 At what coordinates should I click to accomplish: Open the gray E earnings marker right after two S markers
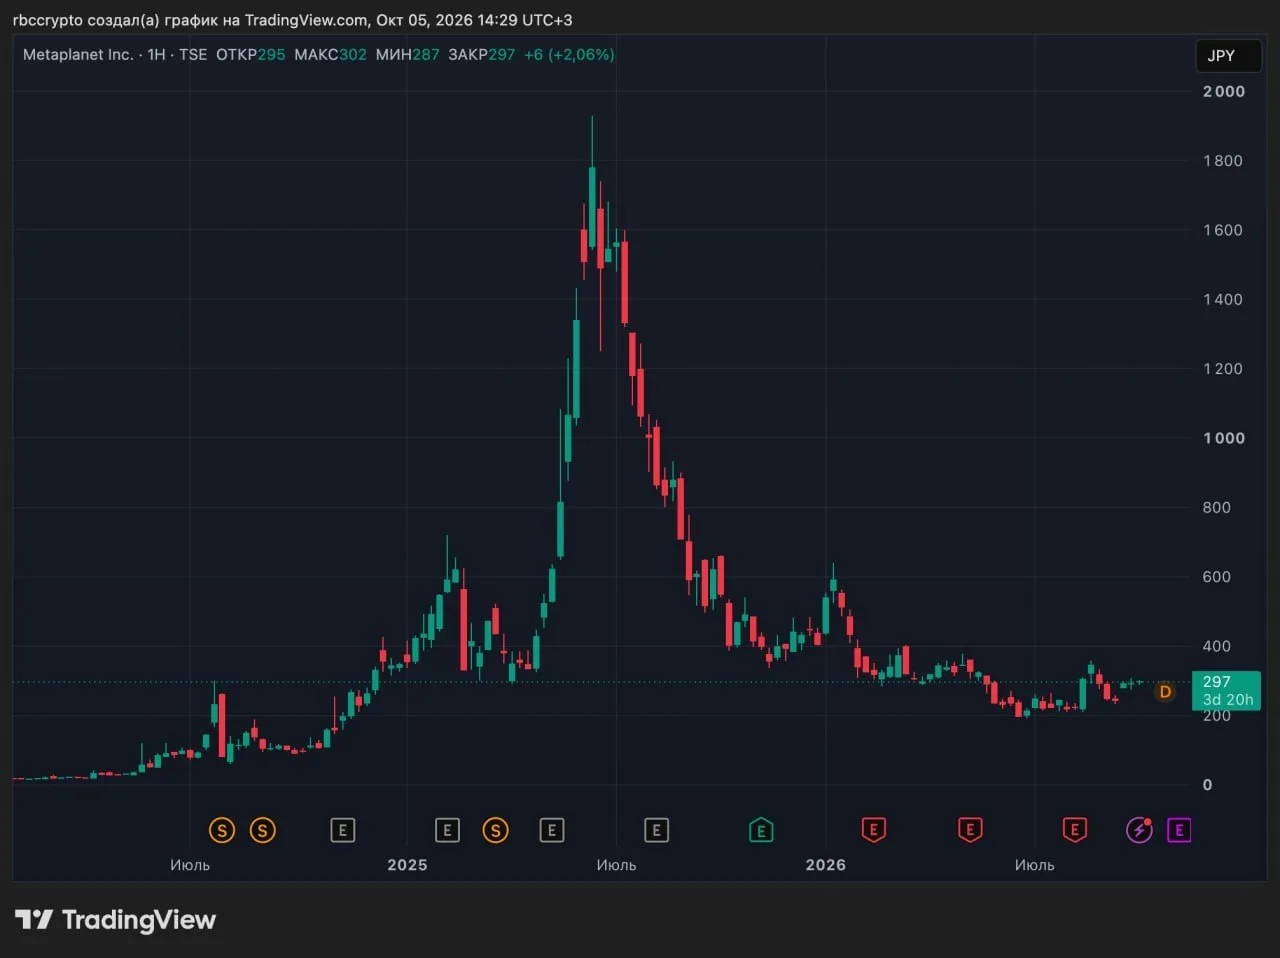pyautogui.click(x=343, y=830)
